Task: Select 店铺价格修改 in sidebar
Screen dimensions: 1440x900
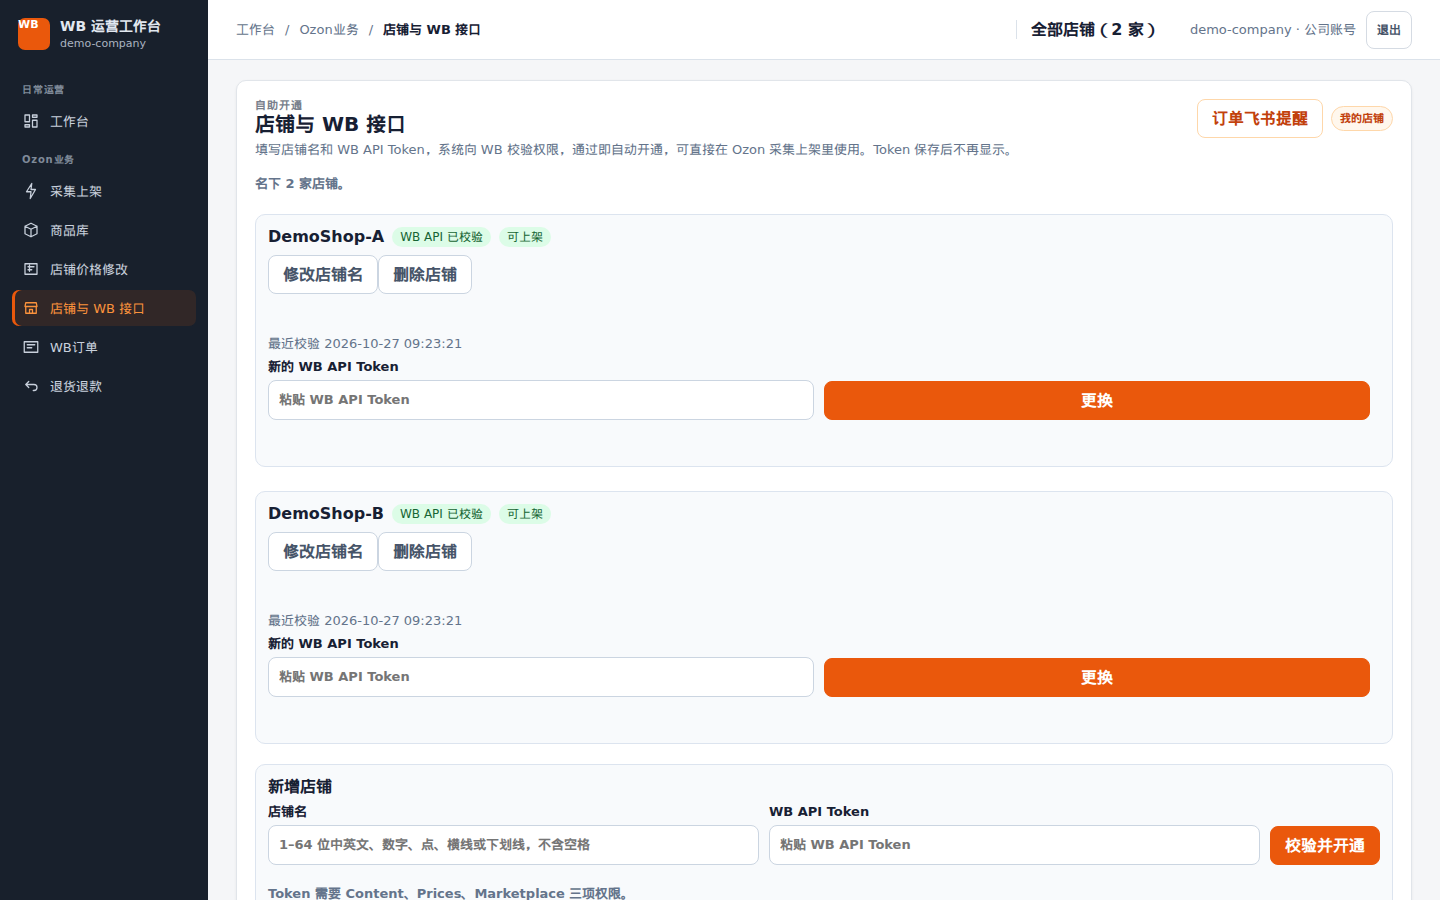Action: (x=104, y=269)
